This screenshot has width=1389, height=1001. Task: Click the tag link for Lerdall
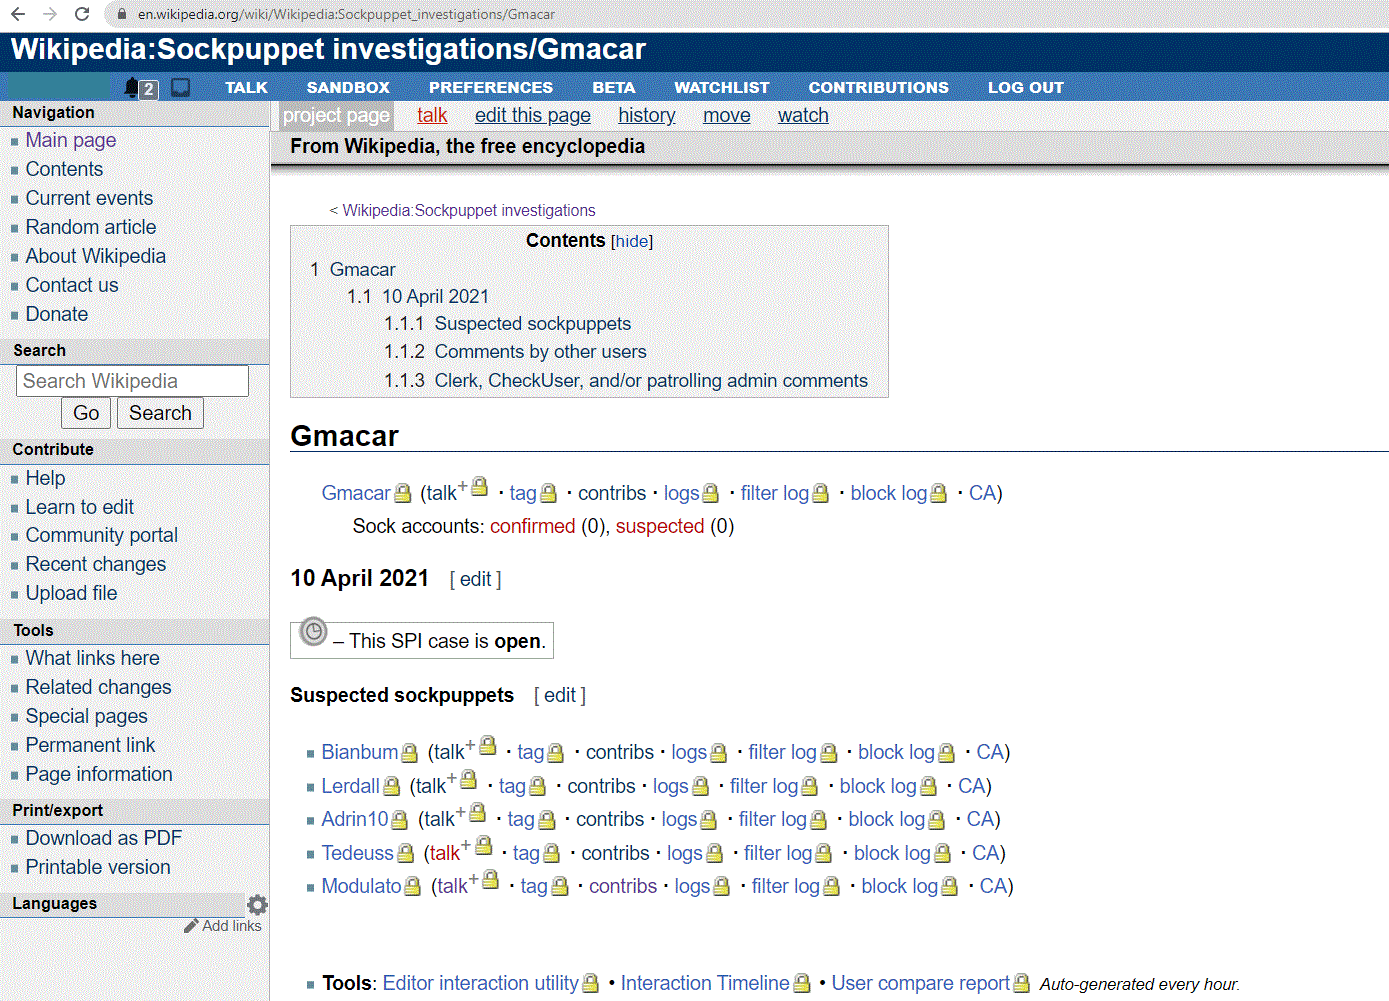512,786
